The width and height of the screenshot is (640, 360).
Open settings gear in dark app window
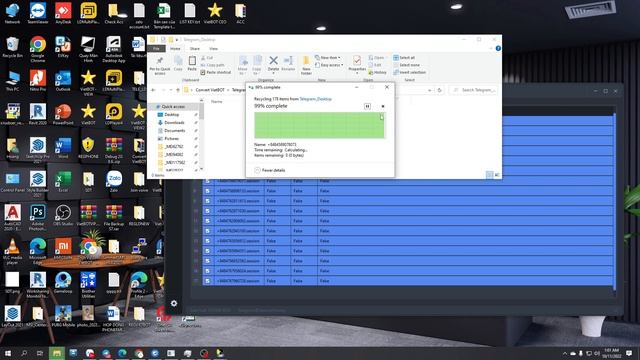[174, 303]
